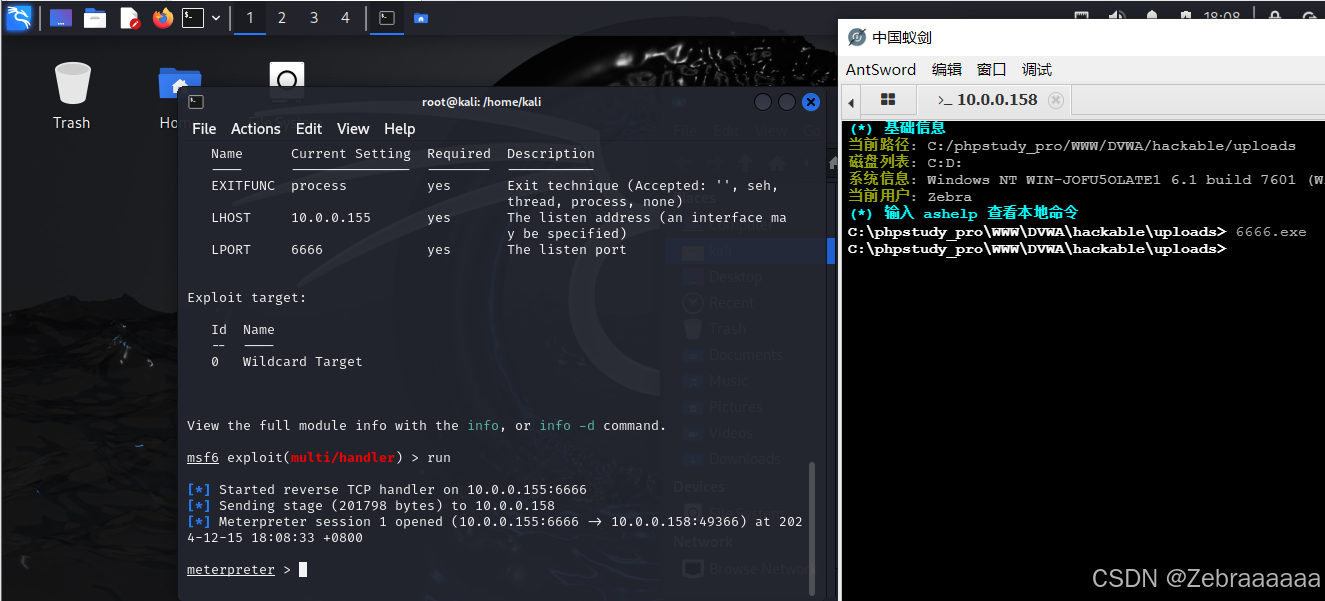Click the 6666.exe command in AntSword terminal

click(1271, 232)
